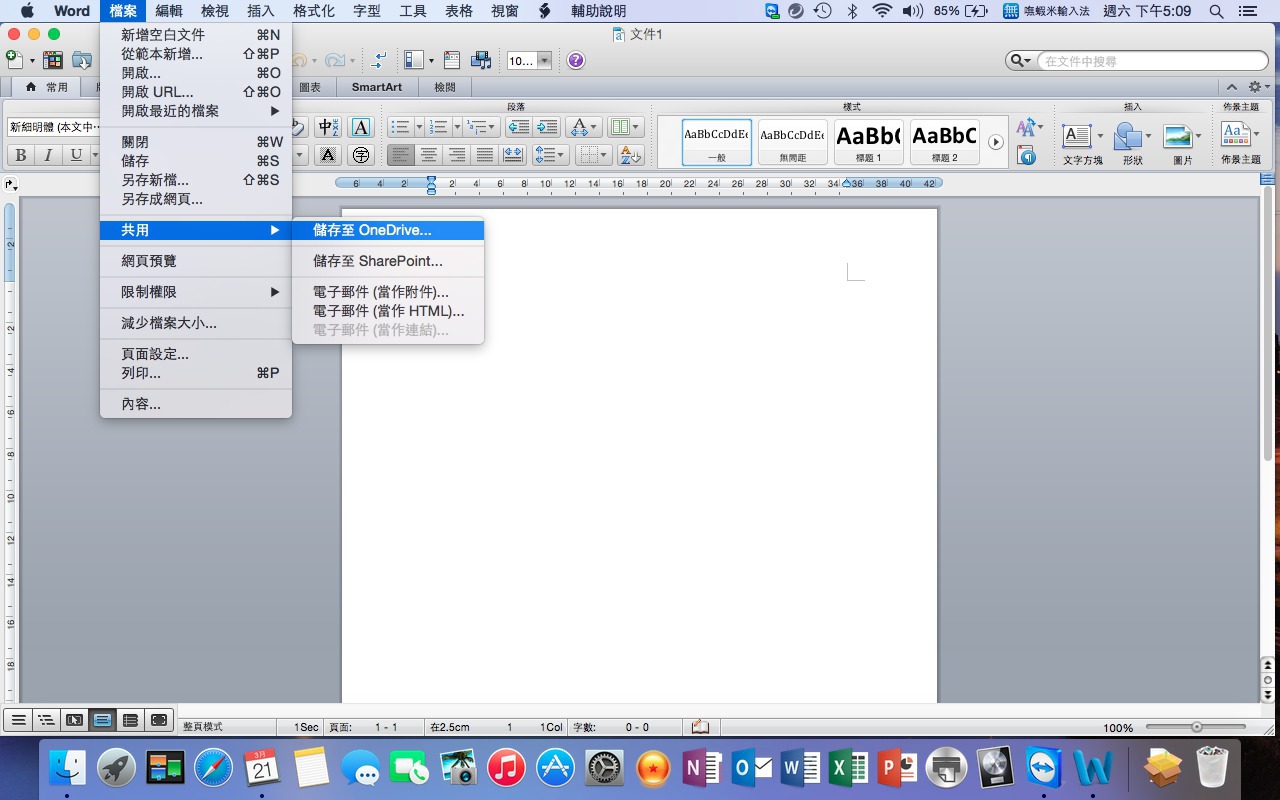Click the manage styles pilcrow icon
This screenshot has width=1280, height=800.
(x=1026, y=155)
